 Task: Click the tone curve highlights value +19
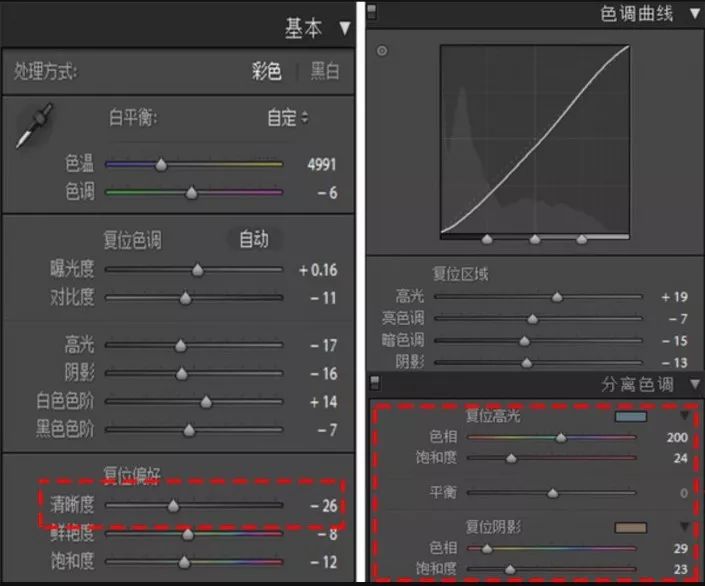674,297
